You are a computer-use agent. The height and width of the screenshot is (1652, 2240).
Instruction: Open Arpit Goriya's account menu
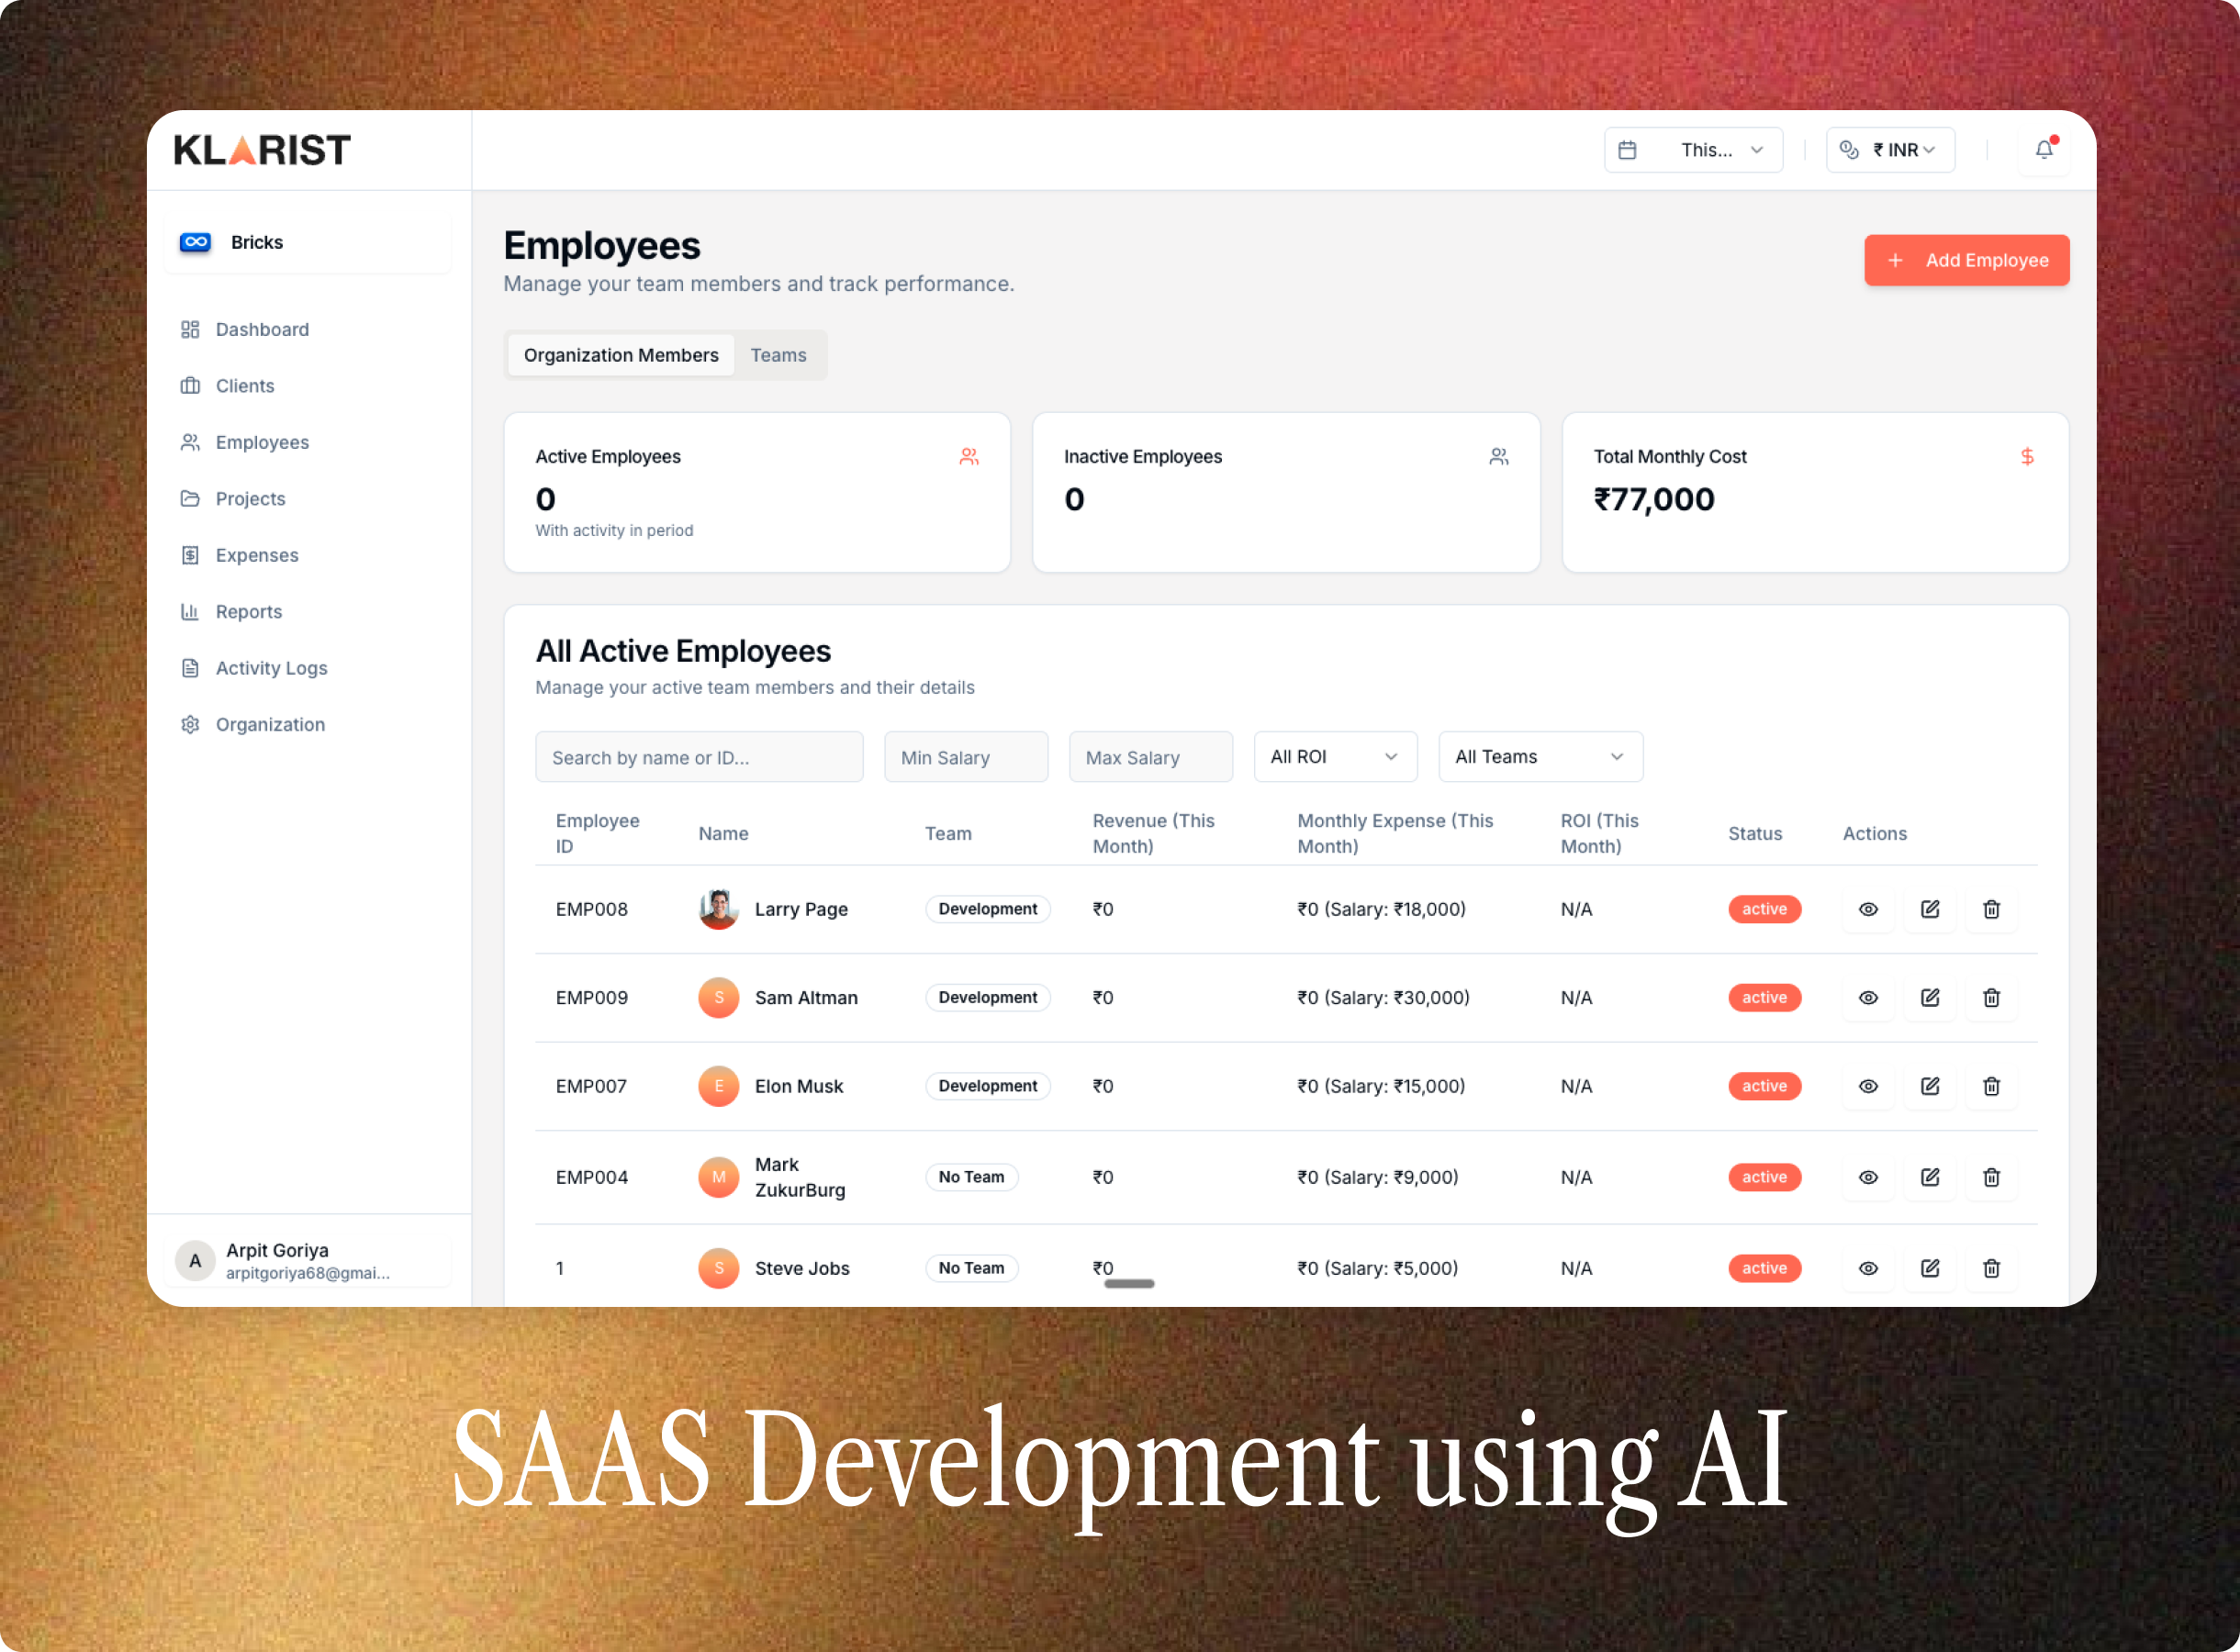308,1261
